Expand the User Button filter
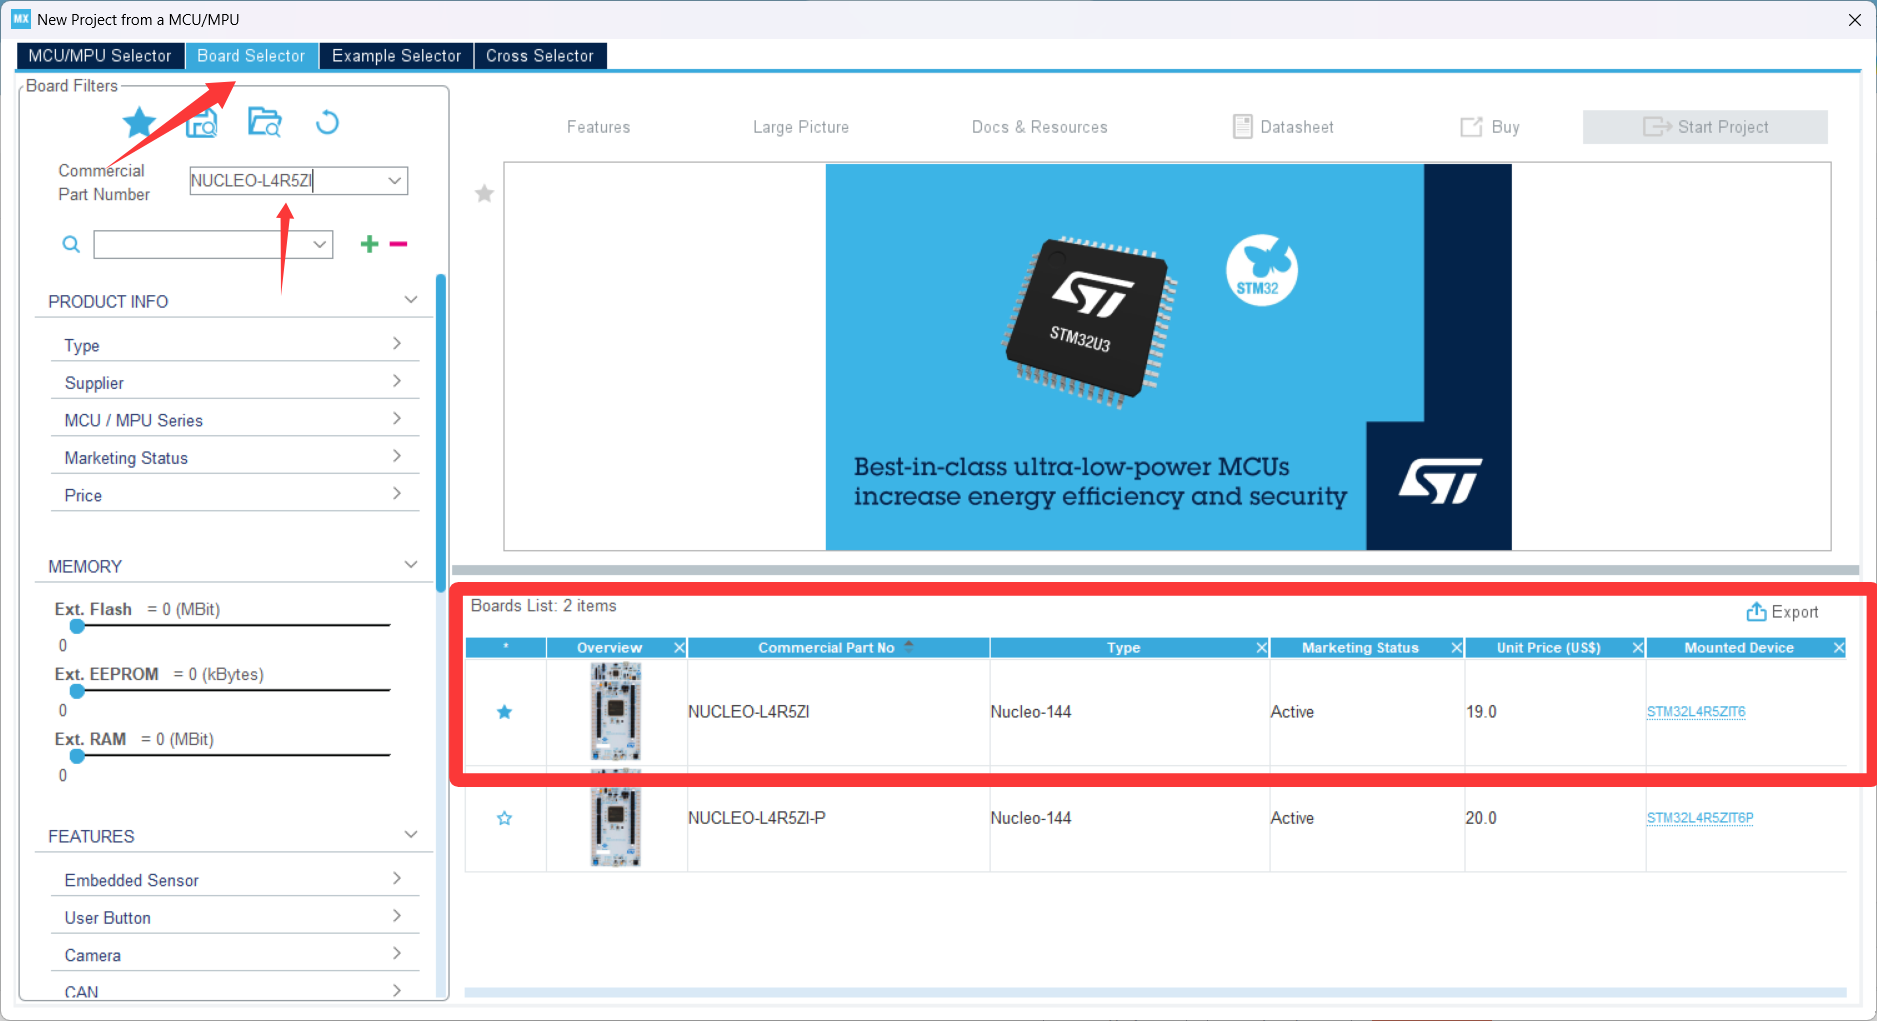The image size is (1877, 1021). (397, 916)
